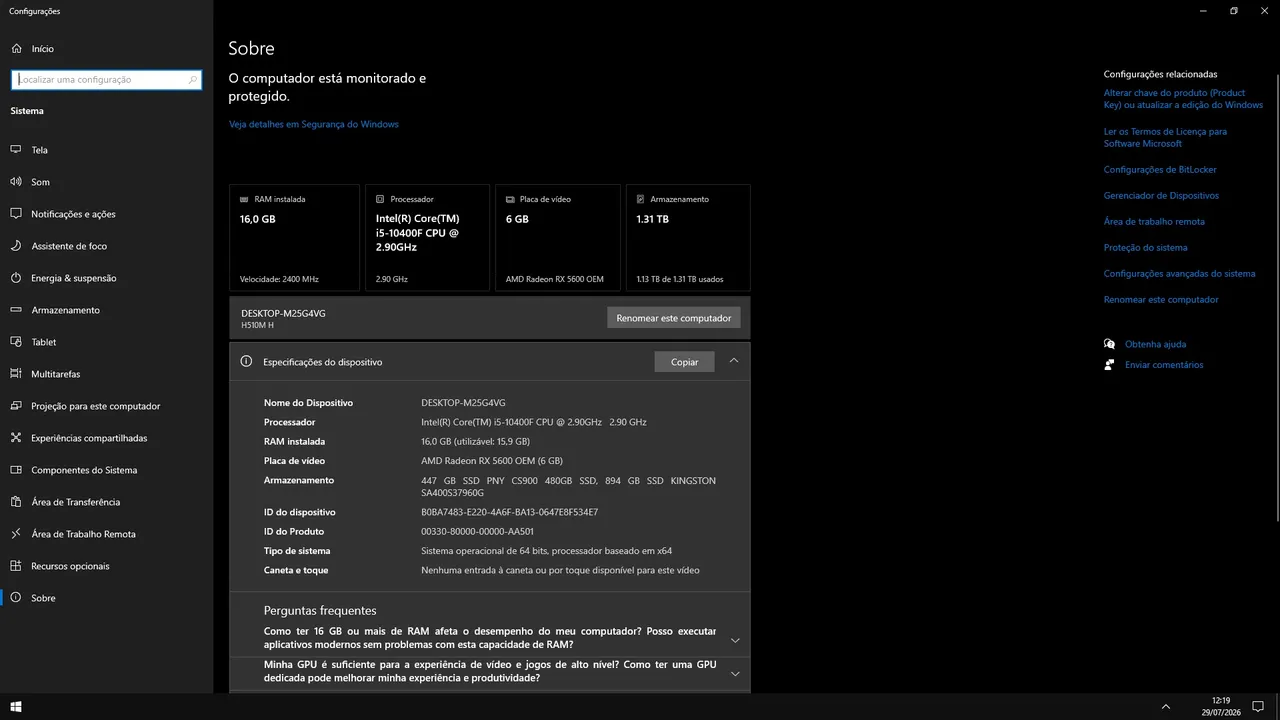This screenshot has height=720, width=1280.
Task: Click the 16,0 GB (utilizável: 15,9 GB) value
Action: [475, 441]
